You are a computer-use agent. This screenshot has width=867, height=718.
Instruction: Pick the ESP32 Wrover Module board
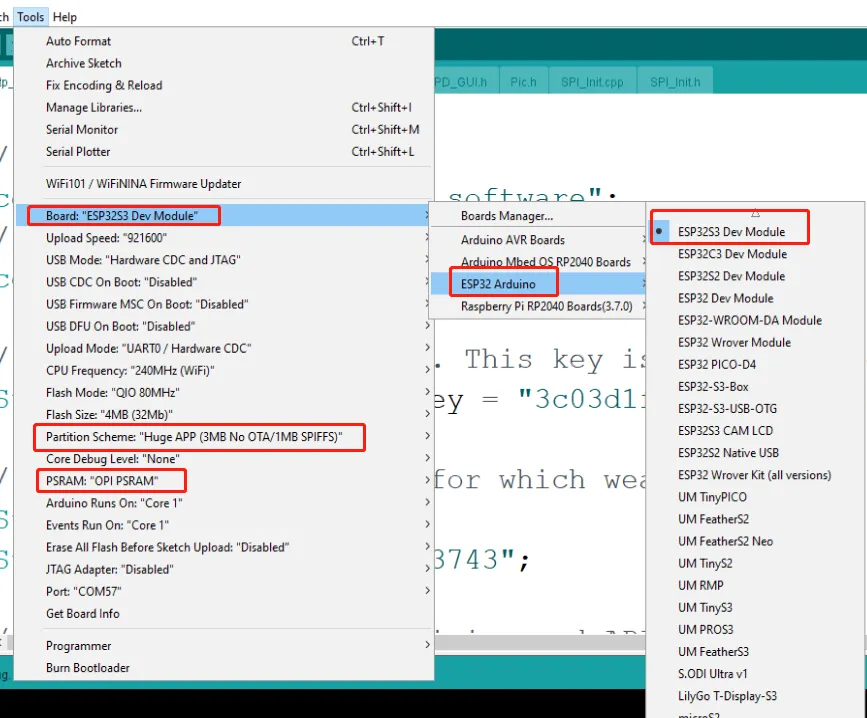pyautogui.click(x=734, y=342)
